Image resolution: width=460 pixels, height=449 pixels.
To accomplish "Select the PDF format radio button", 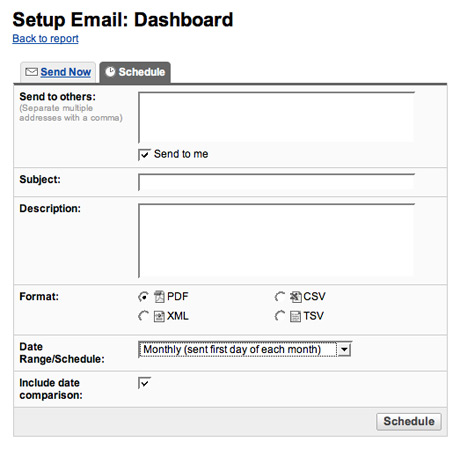I will click(x=143, y=297).
